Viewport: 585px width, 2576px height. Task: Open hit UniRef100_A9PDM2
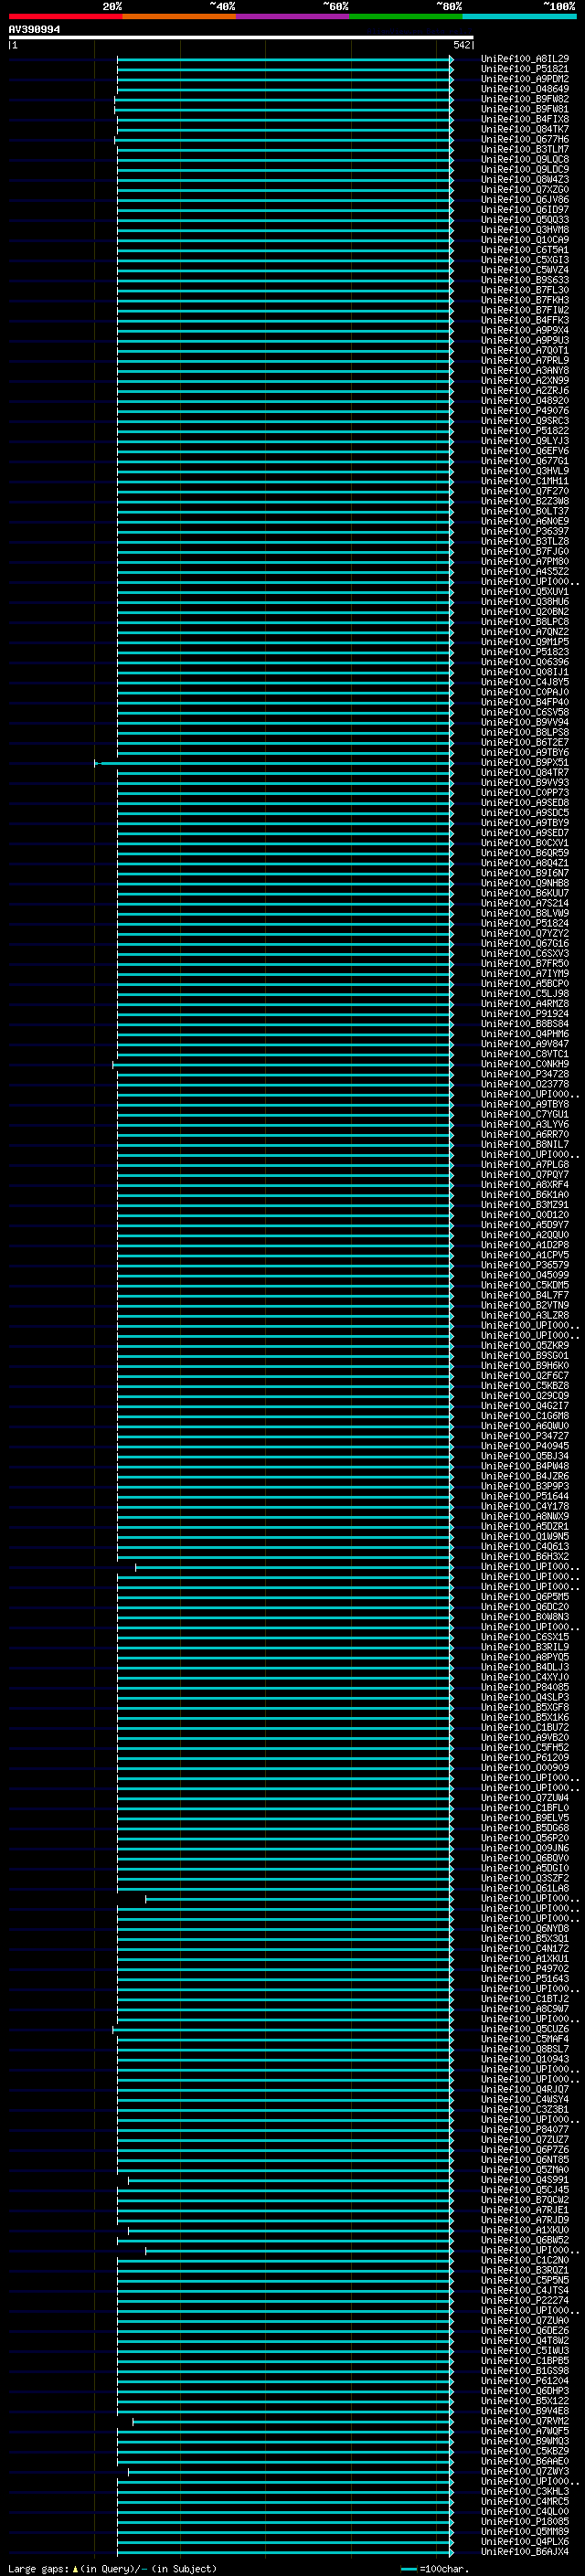(525, 79)
